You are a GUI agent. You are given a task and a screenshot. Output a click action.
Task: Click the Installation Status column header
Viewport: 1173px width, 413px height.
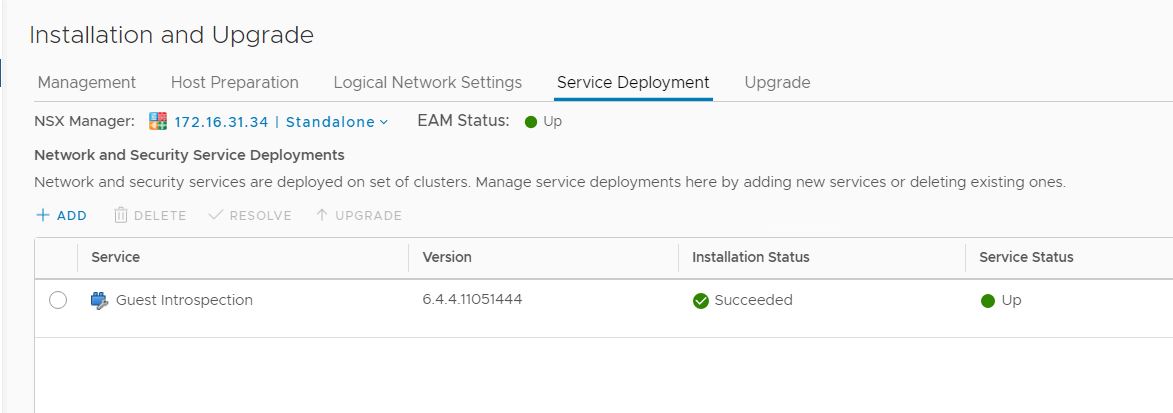tap(750, 257)
